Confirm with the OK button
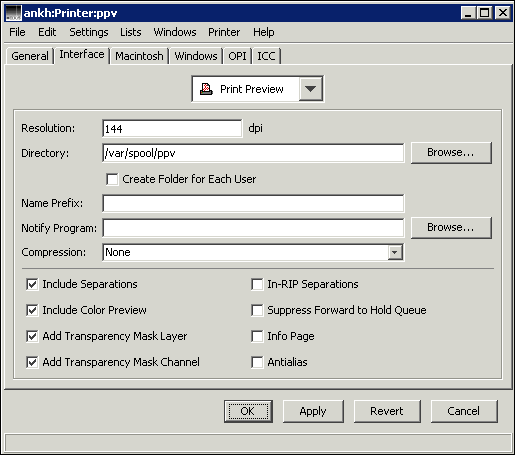The height and width of the screenshot is (455, 515). click(248, 411)
